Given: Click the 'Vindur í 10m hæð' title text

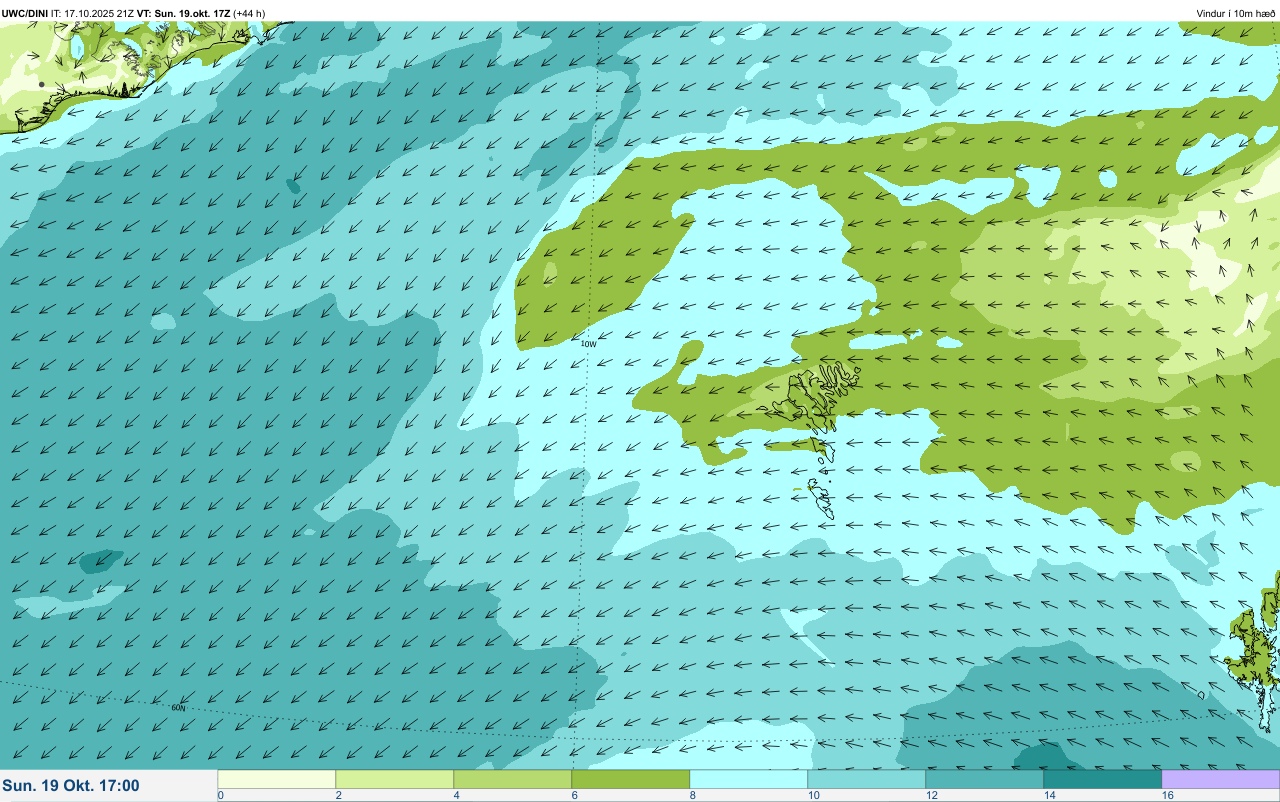Looking at the screenshot, I should [1236, 13].
